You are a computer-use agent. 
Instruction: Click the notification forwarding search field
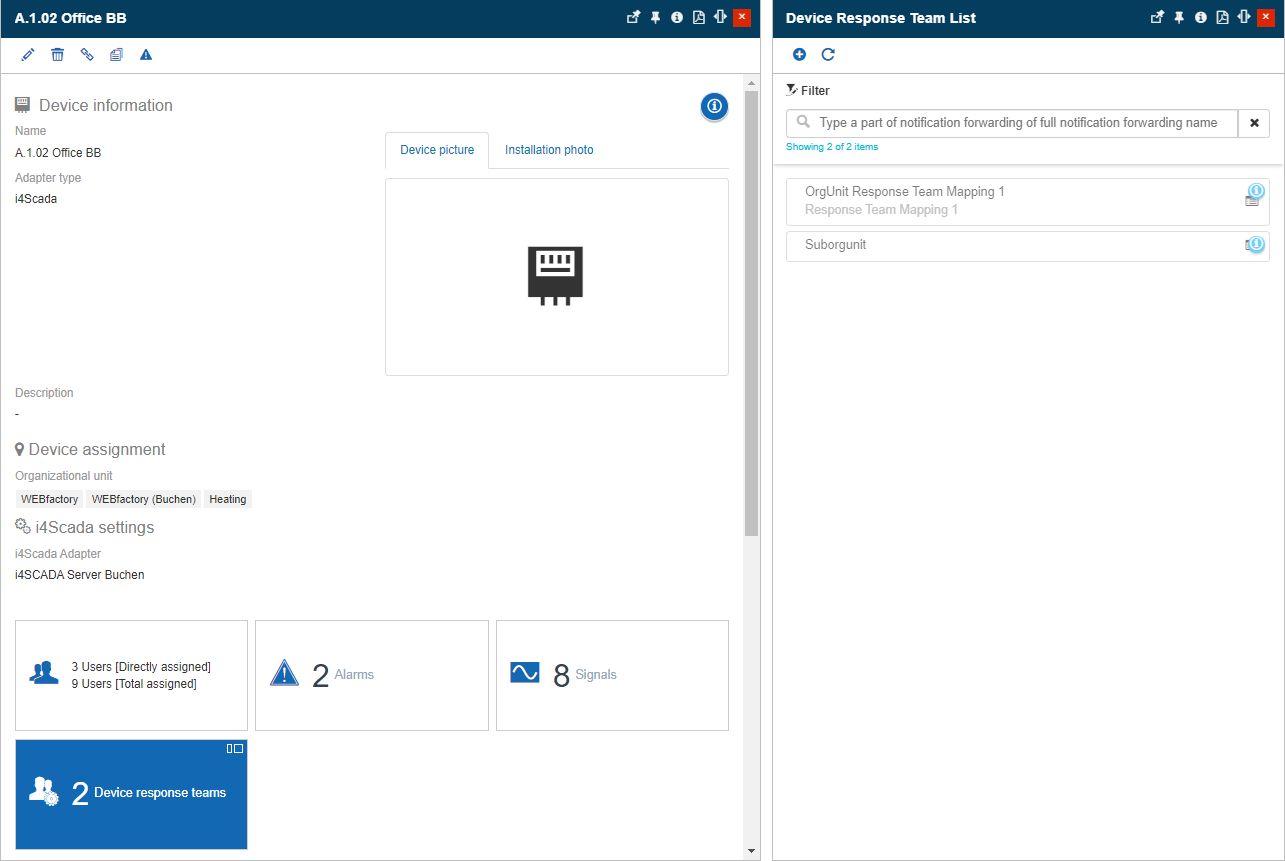[x=1020, y=123]
